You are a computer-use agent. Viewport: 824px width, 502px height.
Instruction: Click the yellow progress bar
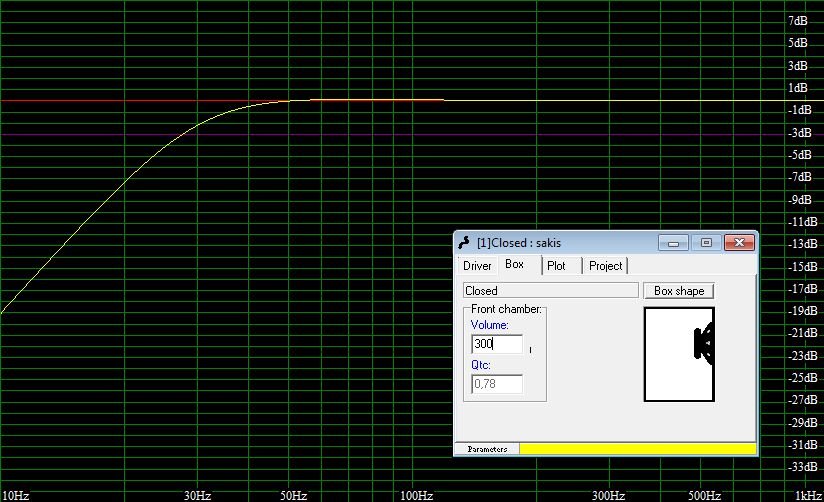coord(638,449)
